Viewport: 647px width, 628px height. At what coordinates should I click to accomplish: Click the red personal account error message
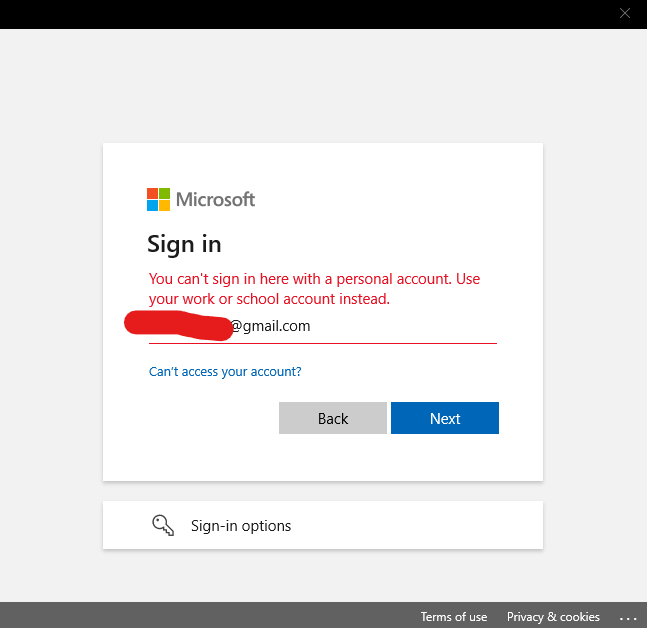[x=314, y=289]
